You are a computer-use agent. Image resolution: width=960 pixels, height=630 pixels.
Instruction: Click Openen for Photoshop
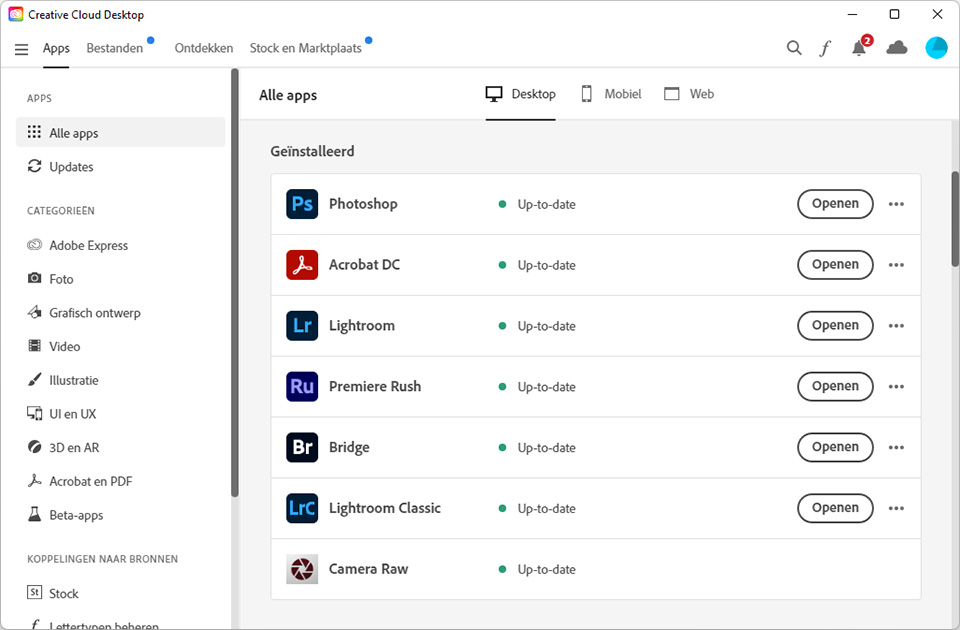pyautogui.click(x=835, y=204)
